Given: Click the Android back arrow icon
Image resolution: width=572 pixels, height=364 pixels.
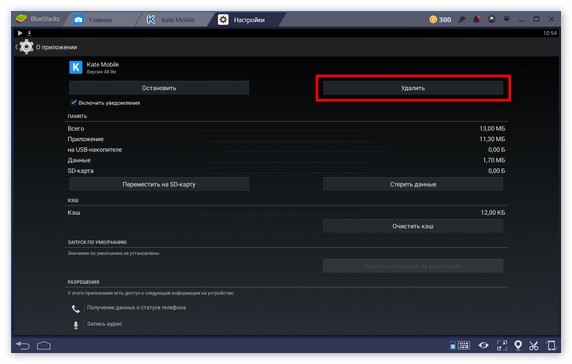Looking at the screenshot, I should [x=23, y=345].
